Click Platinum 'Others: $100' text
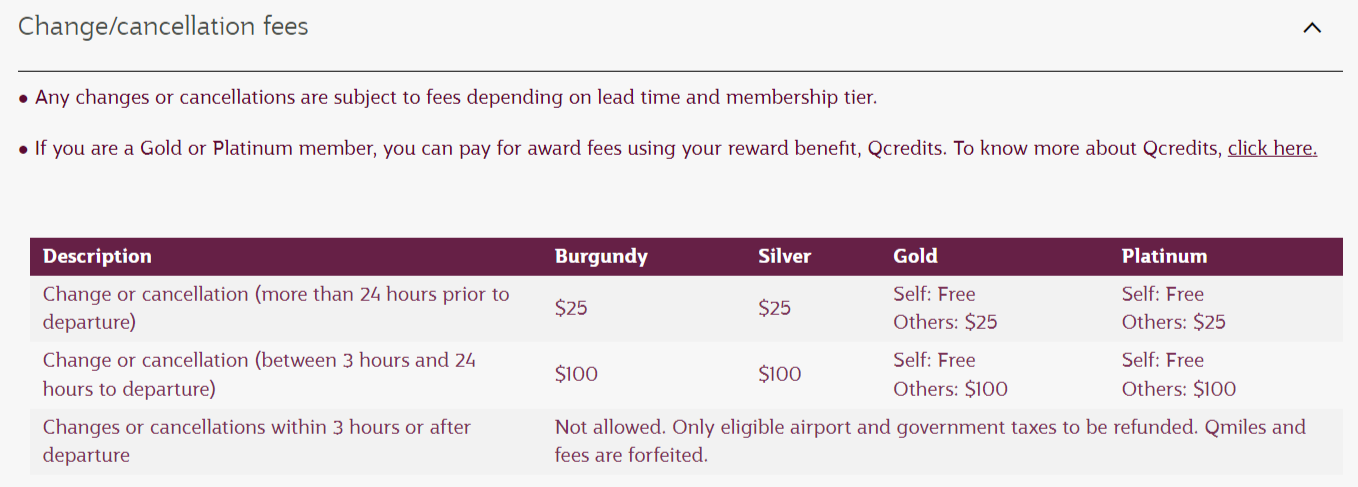This screenshot has height=487, width=1358. (x=1179, y=389)
